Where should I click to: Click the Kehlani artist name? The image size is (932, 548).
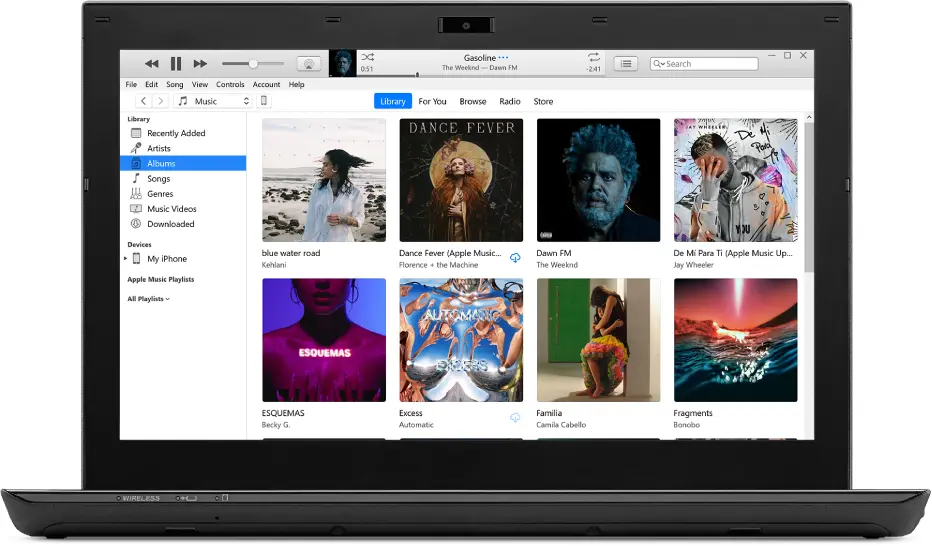[x=274, y=265]
